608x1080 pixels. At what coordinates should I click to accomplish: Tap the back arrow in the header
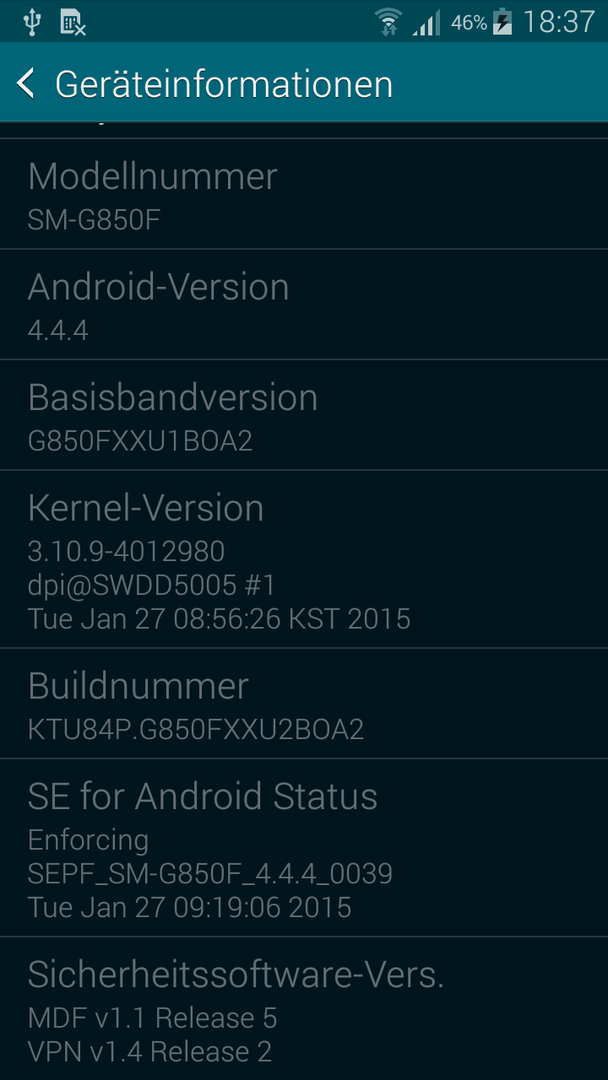[x=25, y=83]
